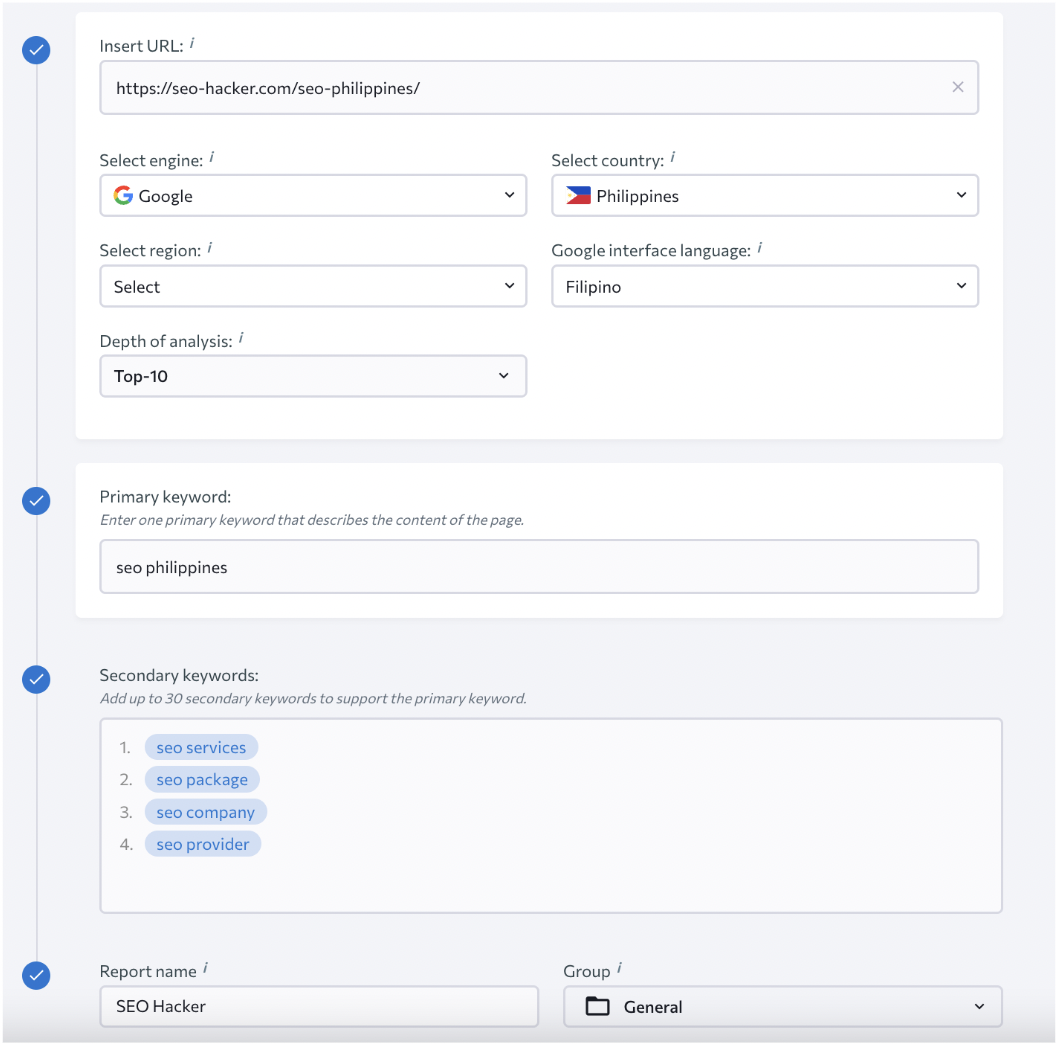Click the Primary keyword input field
The width and height of the screenshot is (1056, 1044).
[539, 567]
